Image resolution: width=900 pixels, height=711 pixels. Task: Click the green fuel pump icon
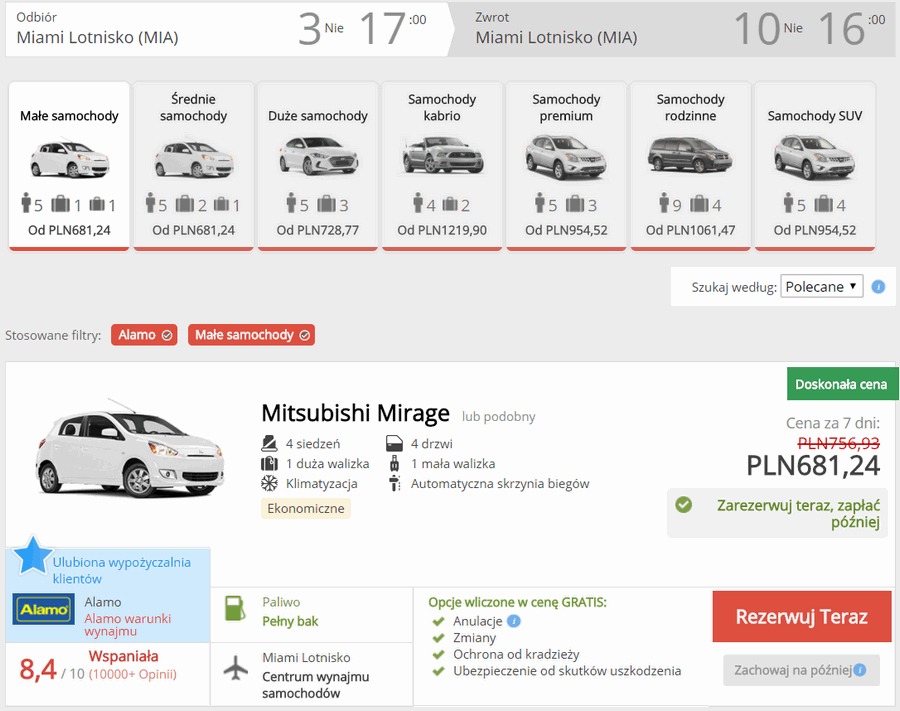(235, 608)
